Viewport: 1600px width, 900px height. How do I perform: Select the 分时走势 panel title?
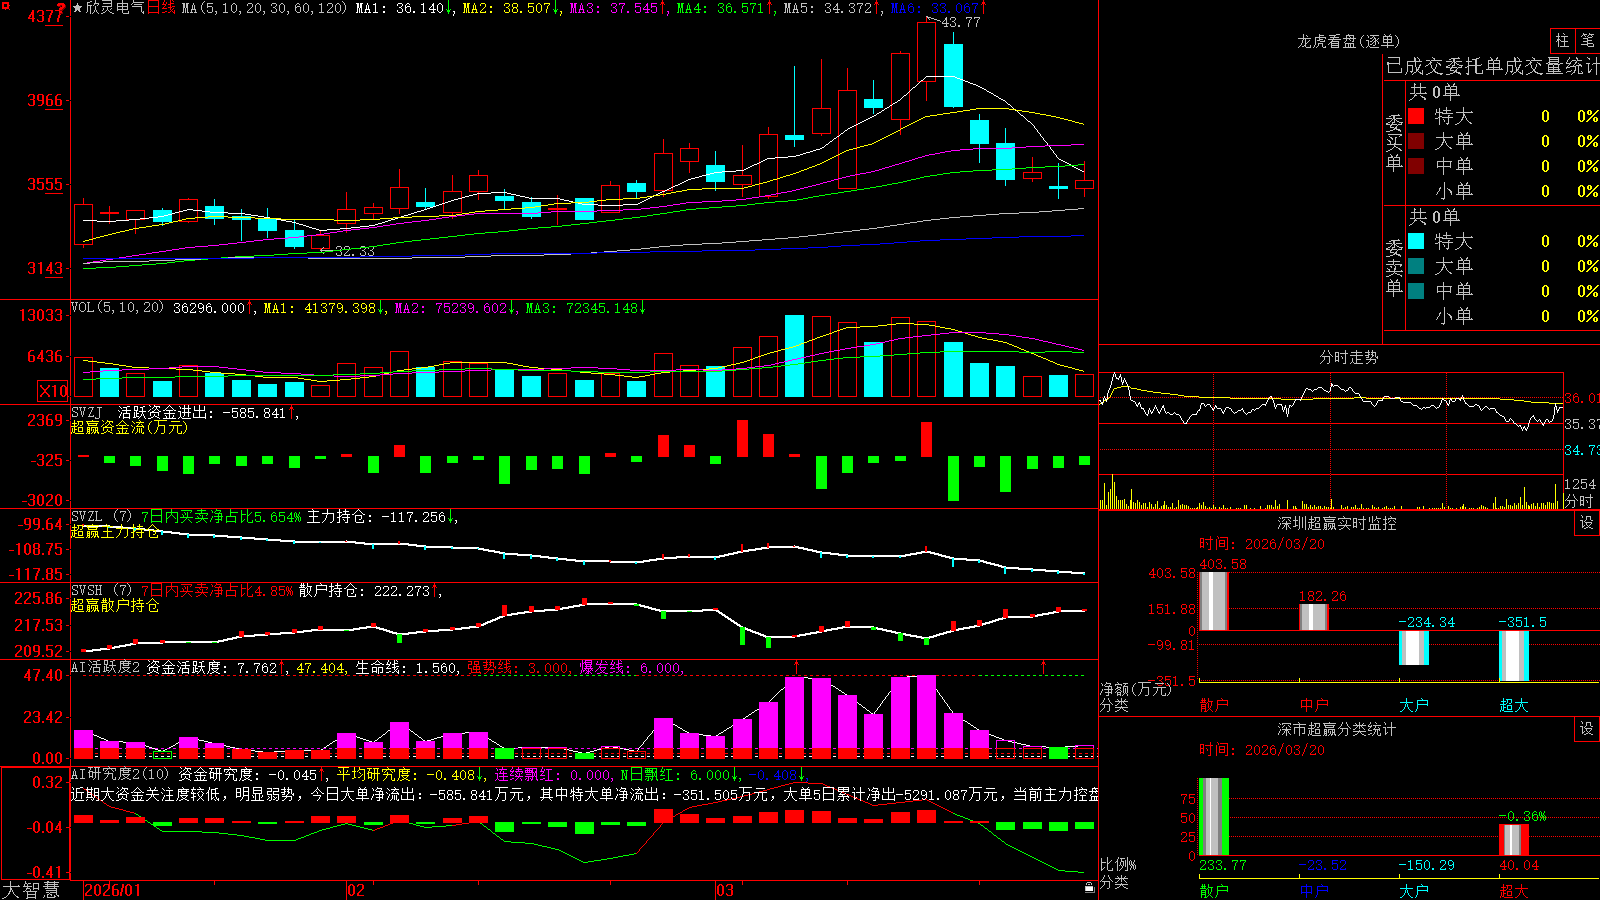(x=1348, y=357)
